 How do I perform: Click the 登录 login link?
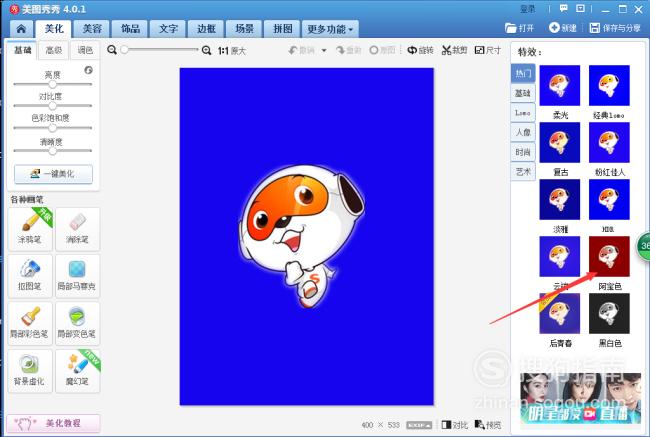[527, 9]
